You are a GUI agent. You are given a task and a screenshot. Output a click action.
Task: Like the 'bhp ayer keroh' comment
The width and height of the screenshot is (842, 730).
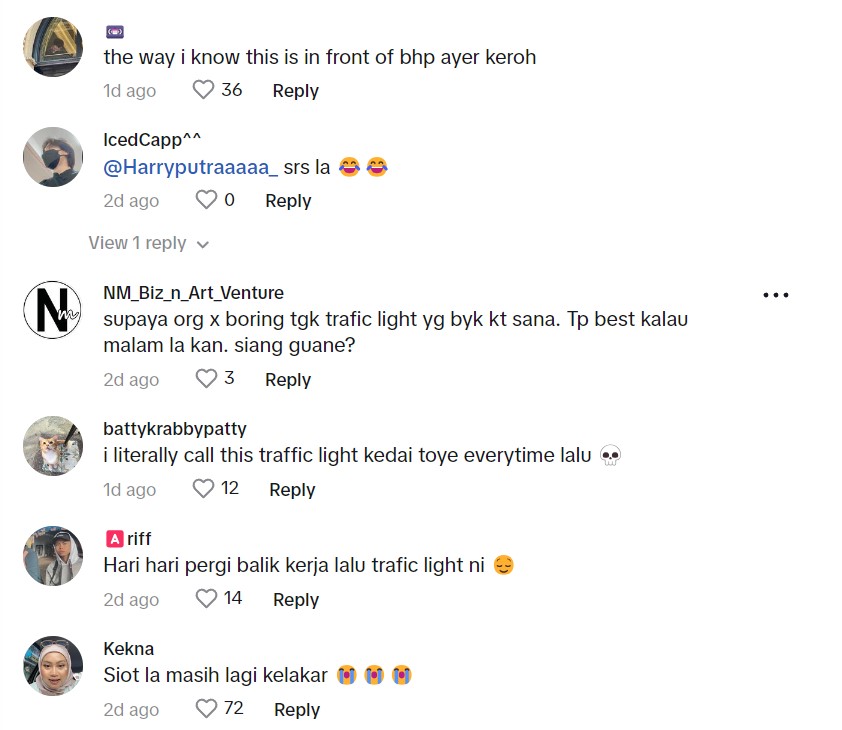coord(203,90)
